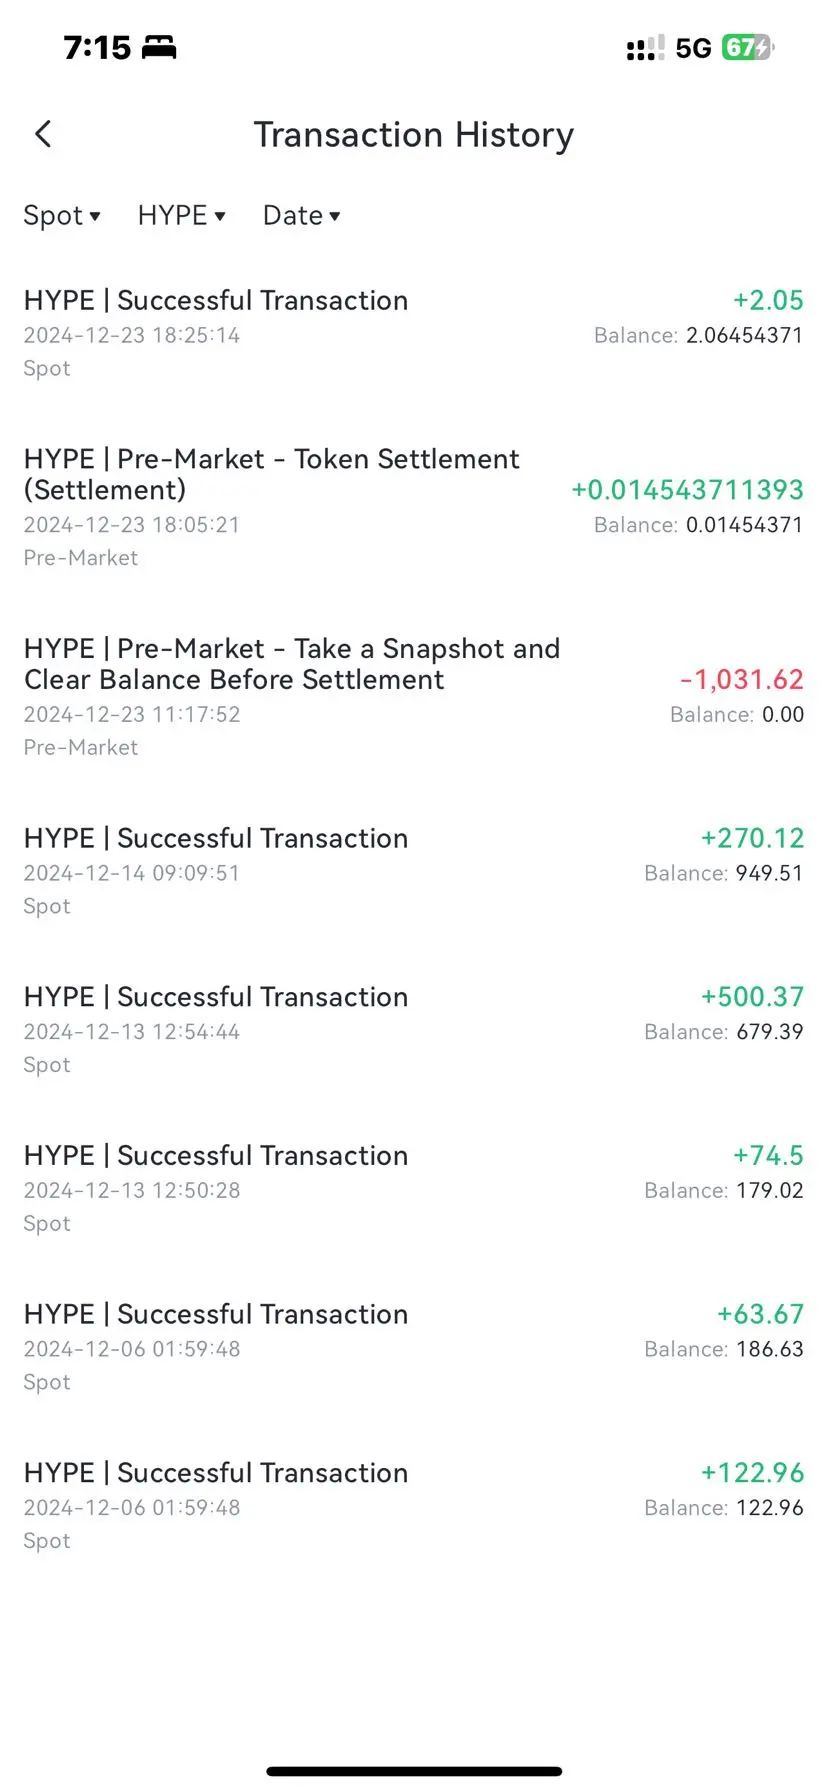This screenshot has width=828, height=1792.
Task: Tap the back arrow icon
Action: point(43,134)
